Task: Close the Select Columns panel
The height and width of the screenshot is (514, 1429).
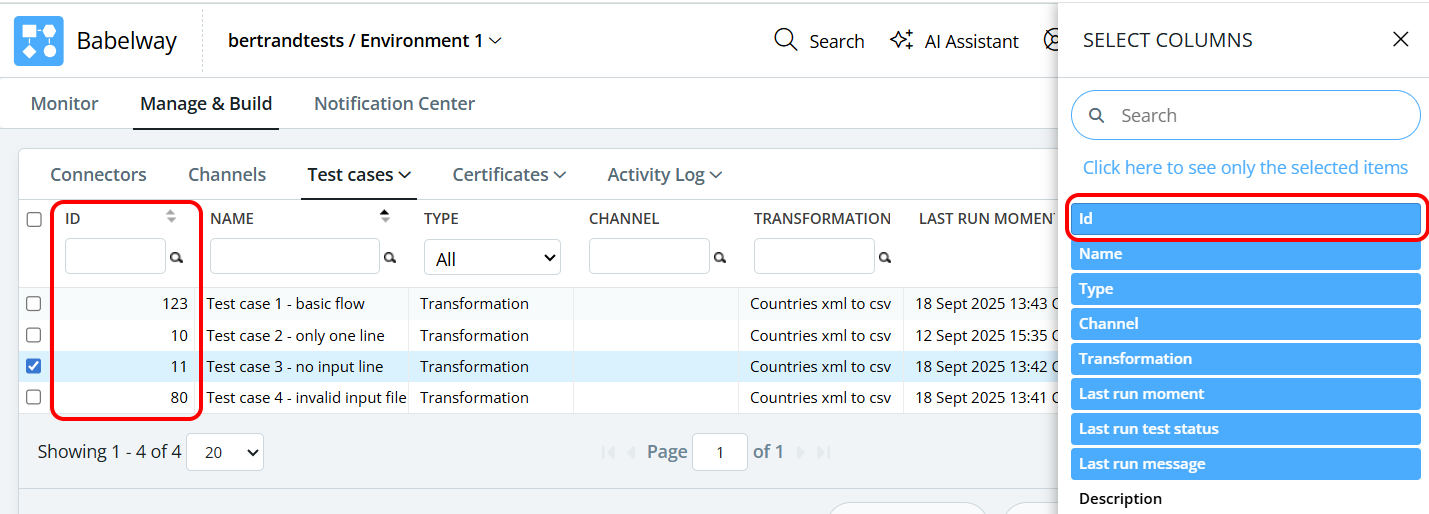Action: [1401, 40]
